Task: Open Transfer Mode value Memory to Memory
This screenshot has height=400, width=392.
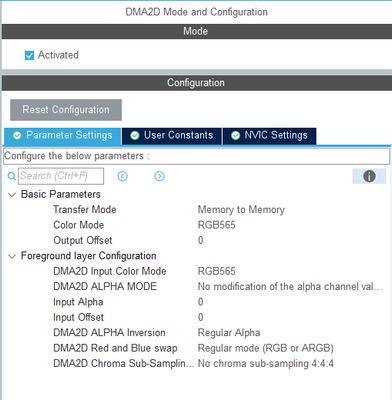Action: click(x=241, y=210)
